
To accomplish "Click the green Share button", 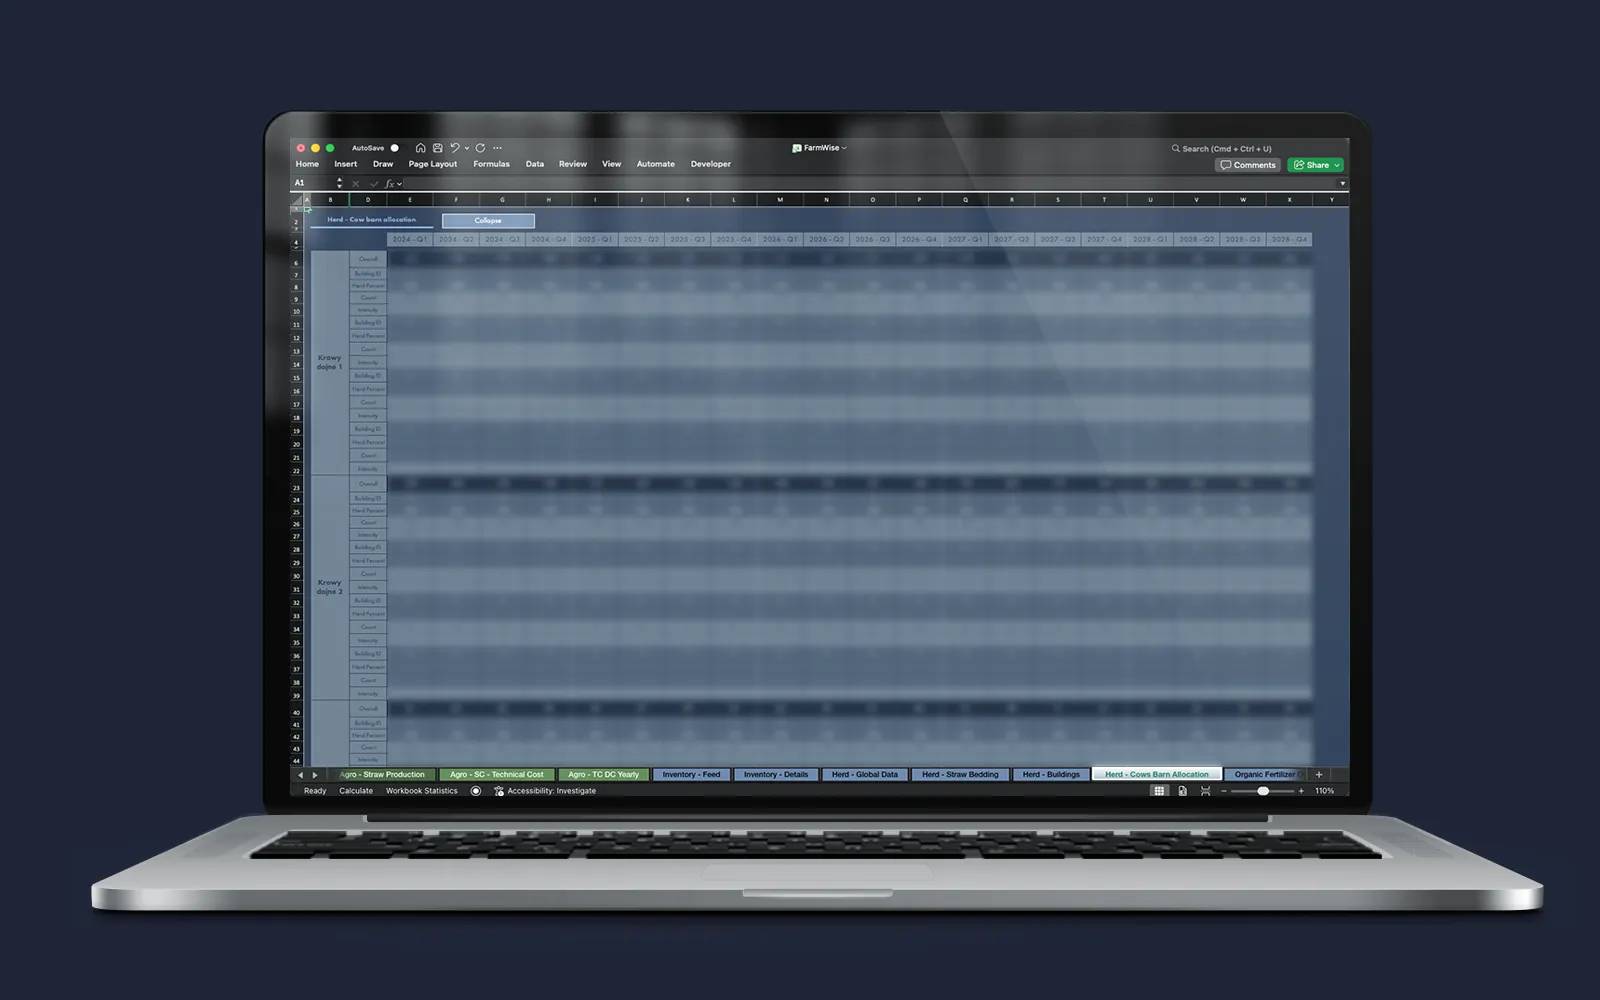I will click(1315, 165).
